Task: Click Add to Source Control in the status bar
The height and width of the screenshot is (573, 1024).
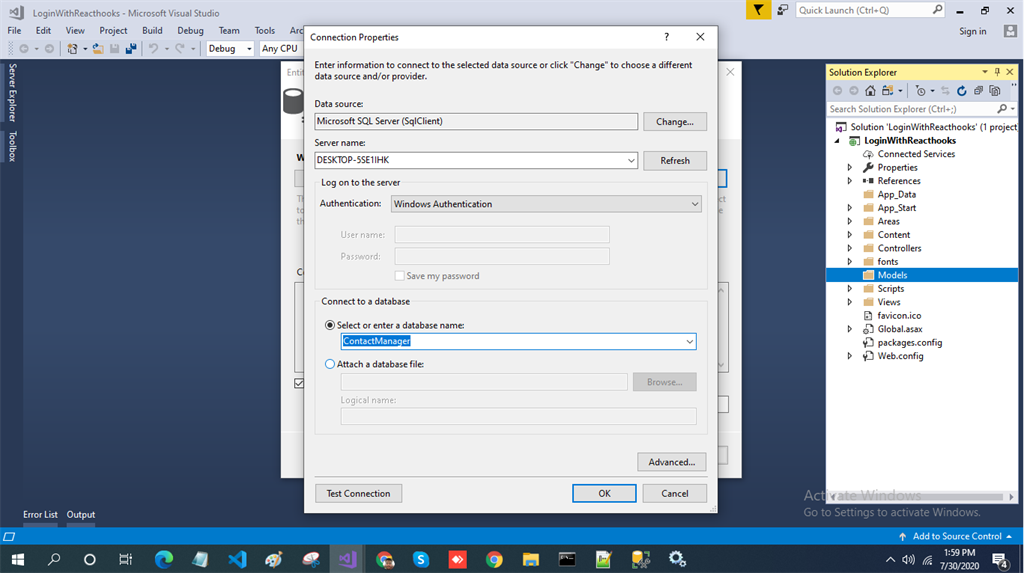Action: tap(956, 536)
